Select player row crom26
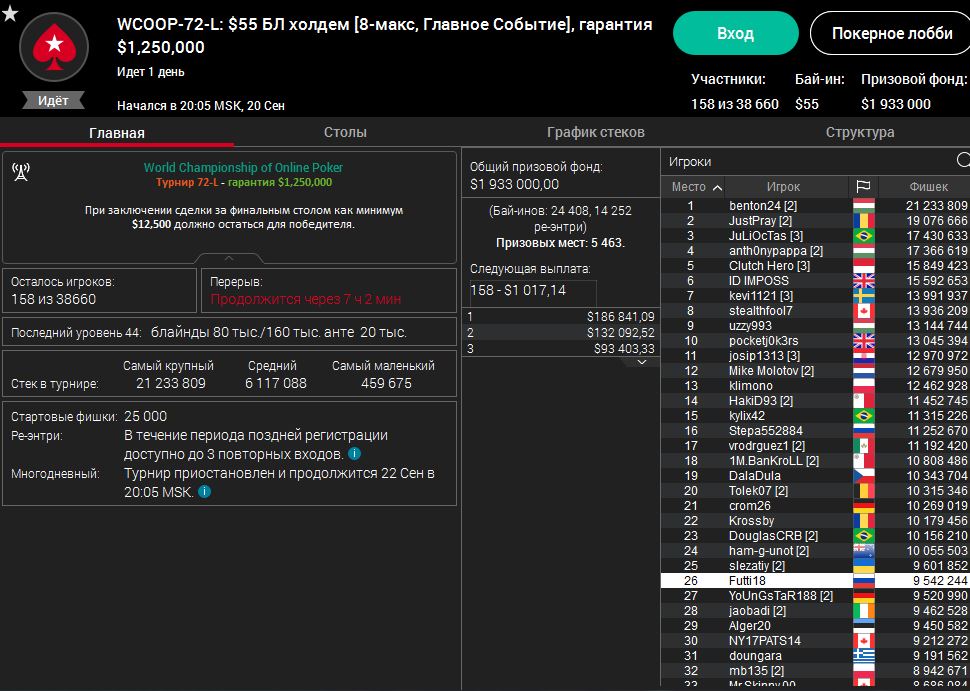 (815, 505)
